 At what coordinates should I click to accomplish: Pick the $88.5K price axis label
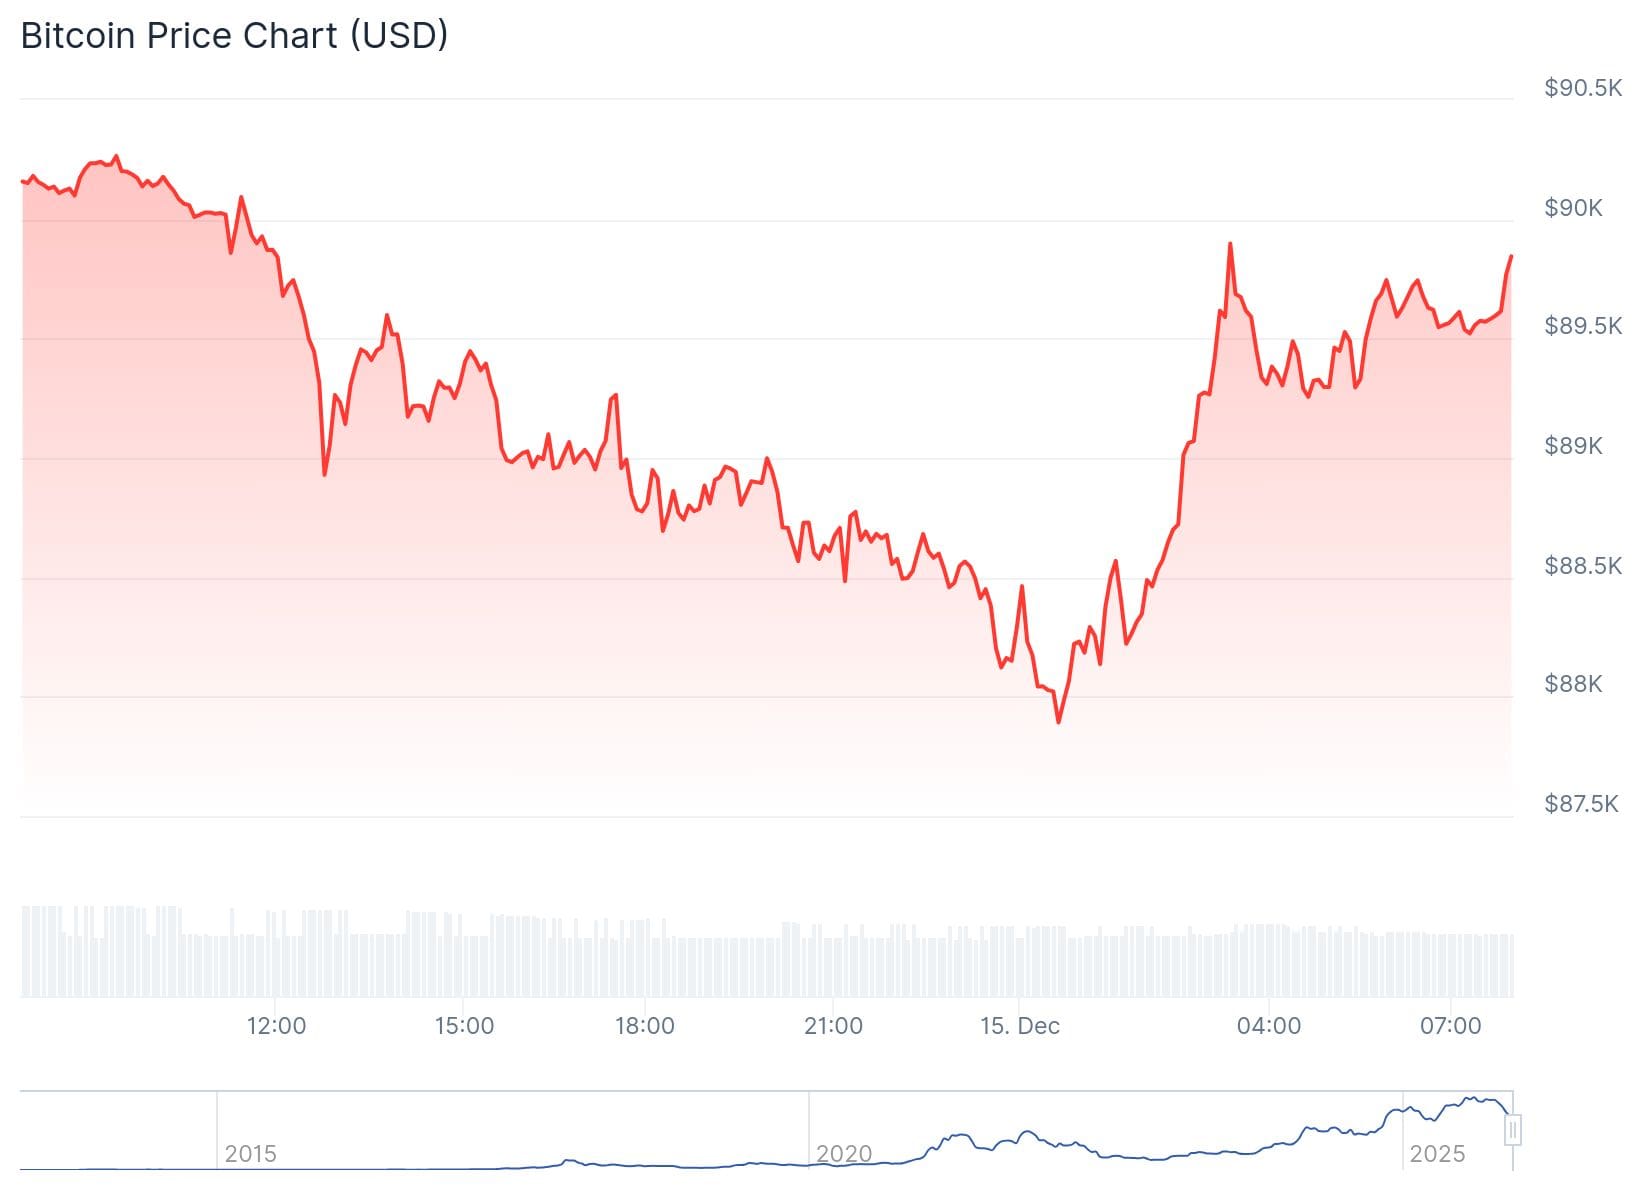tap(1582, 566)
